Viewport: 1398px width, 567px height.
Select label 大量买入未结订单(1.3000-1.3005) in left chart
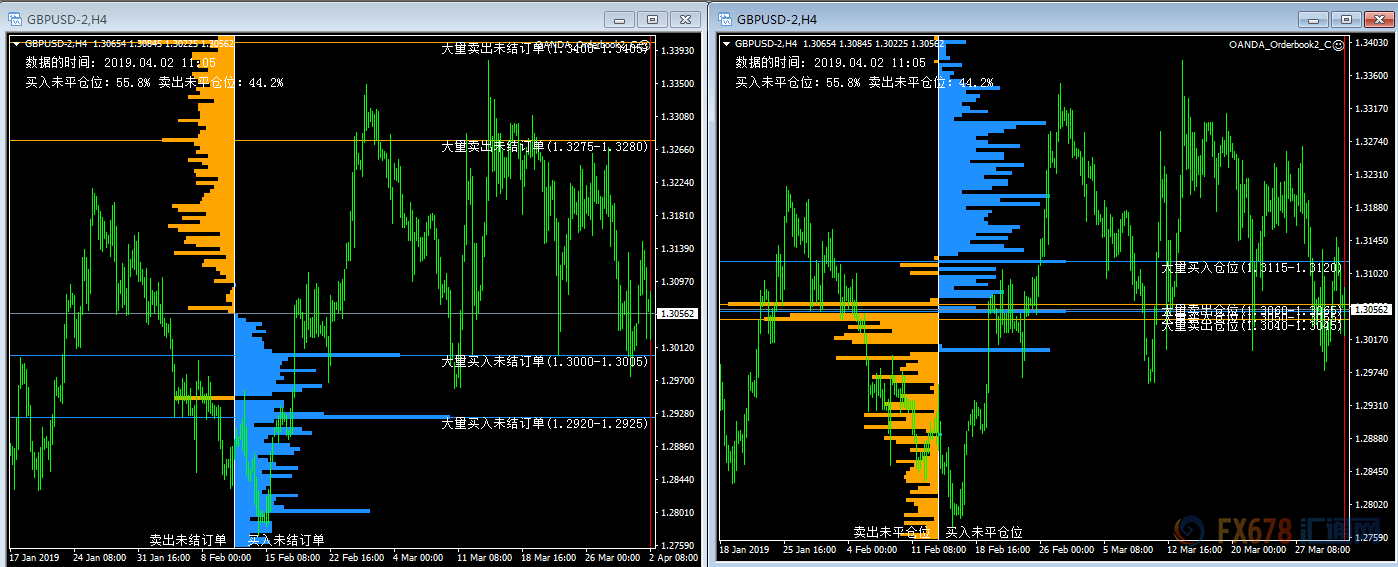click(x=545, y=361)
